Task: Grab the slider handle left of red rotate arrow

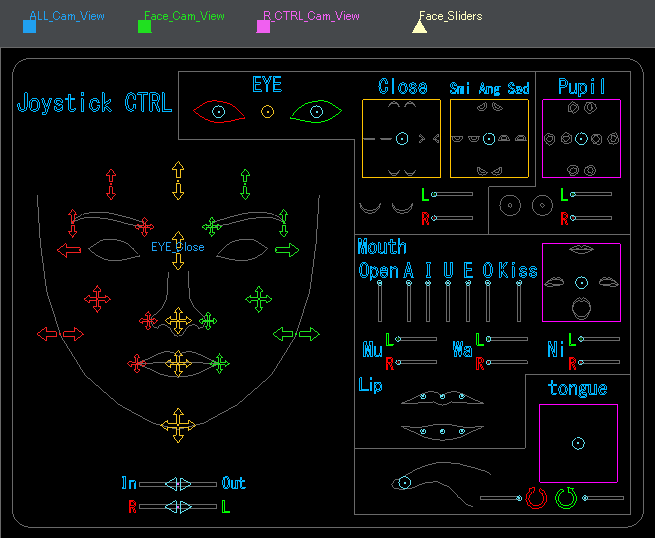Action: click(519, 498)
